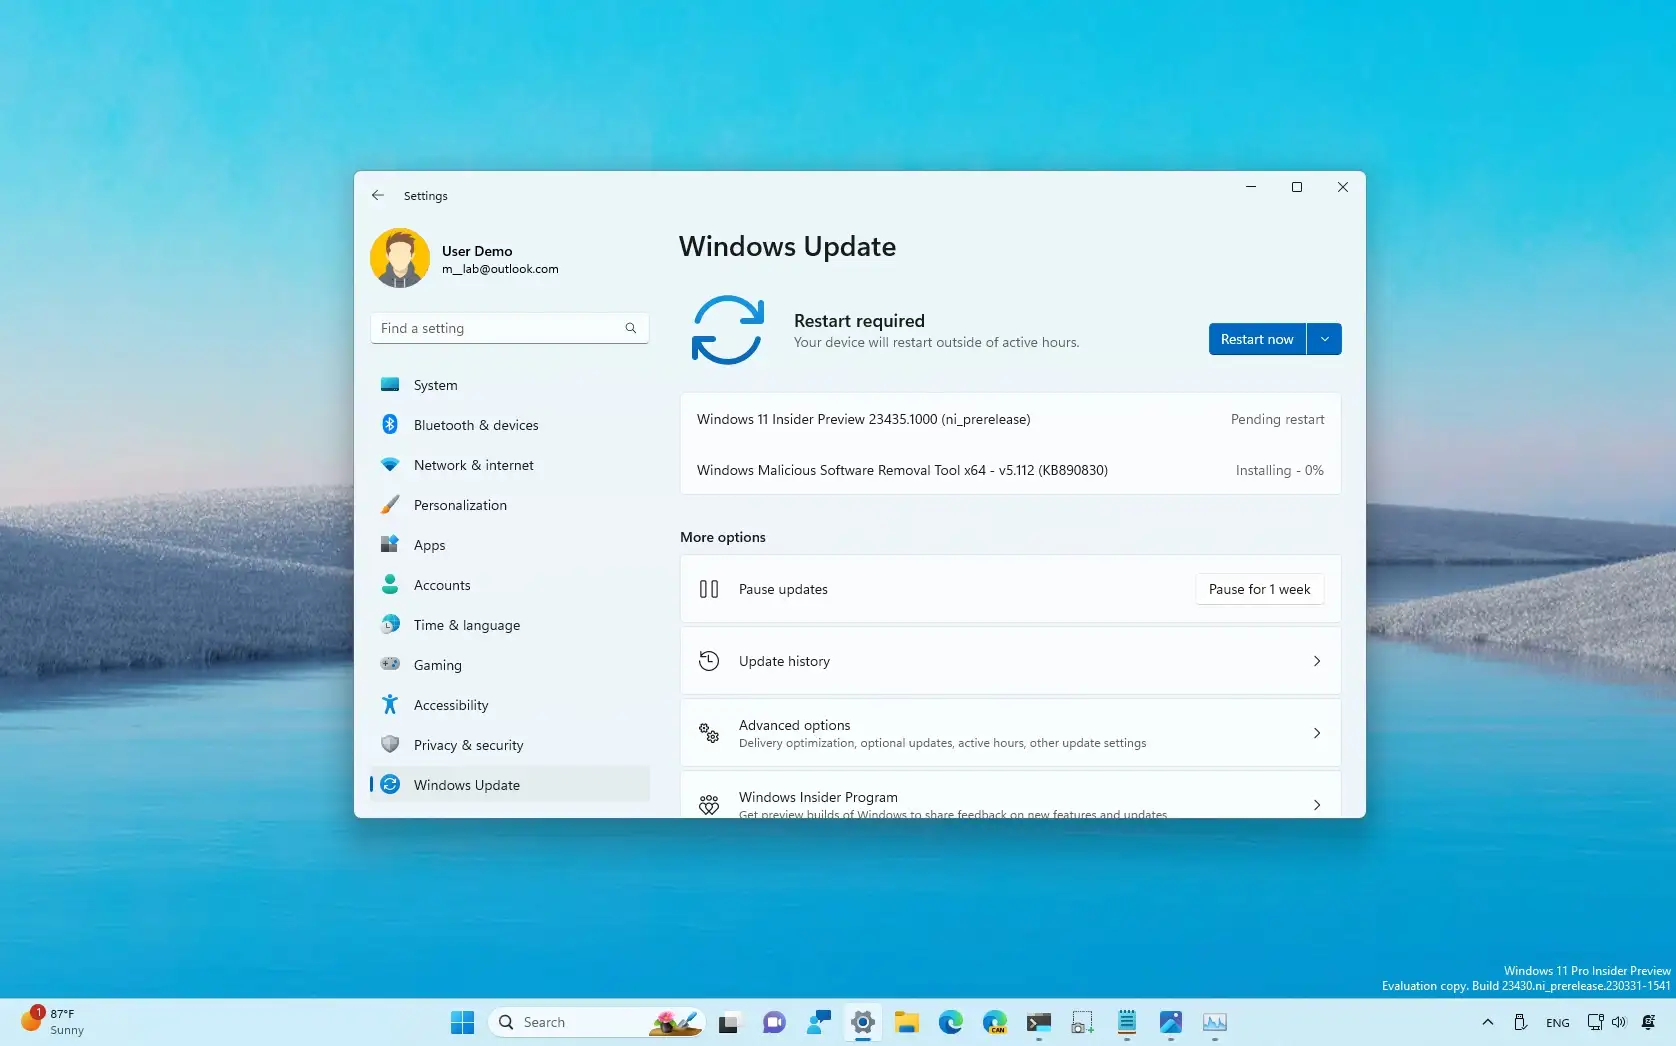
Task: Open the Start menu from the taskbar
Action: pyautogui.click(x=462, y=1022)
